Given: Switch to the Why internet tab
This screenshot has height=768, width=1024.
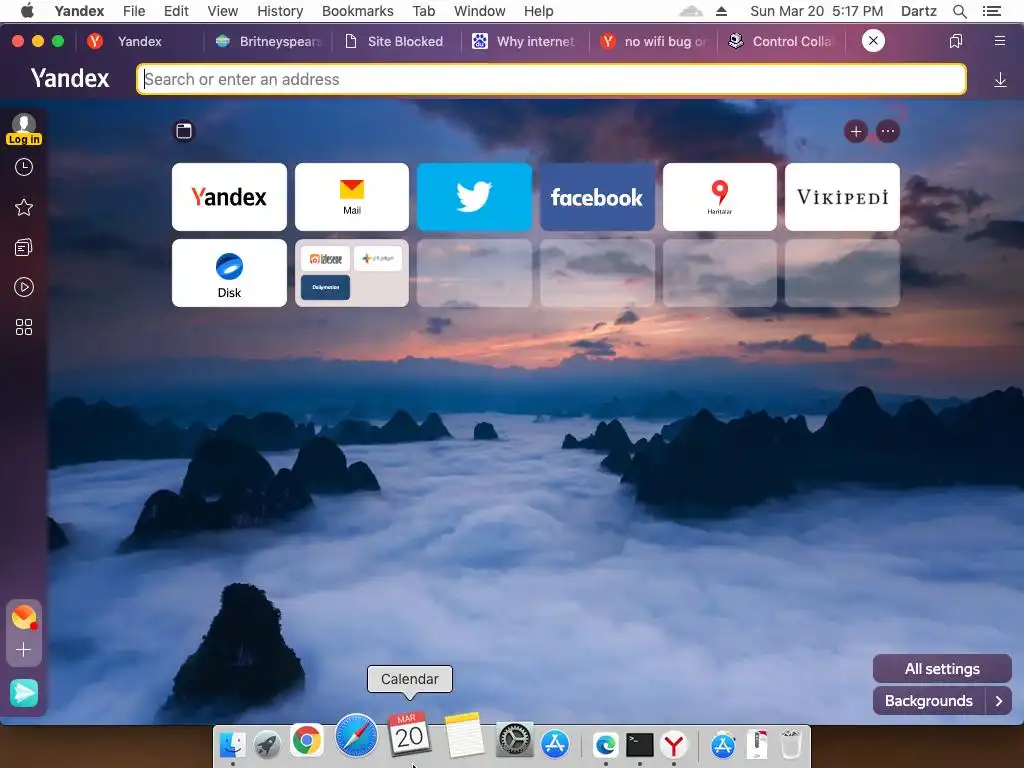Looking at the screenshot, I should [524, 41].
